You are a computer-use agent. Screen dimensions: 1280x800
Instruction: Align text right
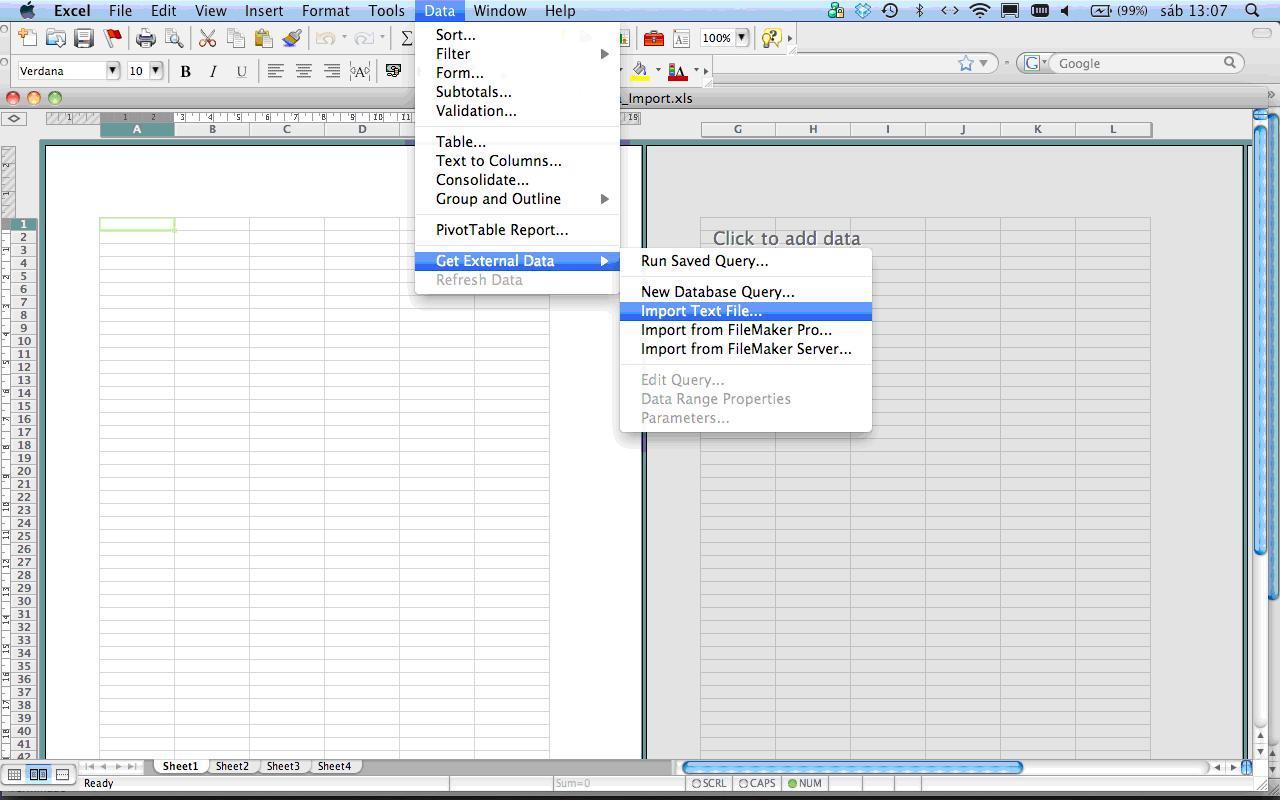[331, 71]
